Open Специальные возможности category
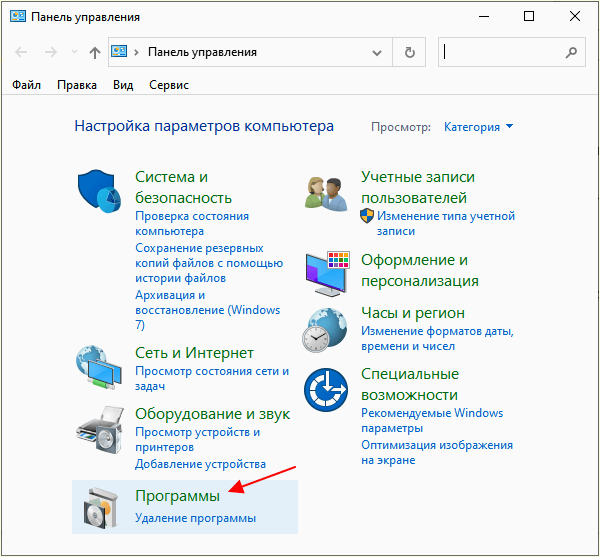The height and width of the screenshot is (557, 600). point(410,384)
